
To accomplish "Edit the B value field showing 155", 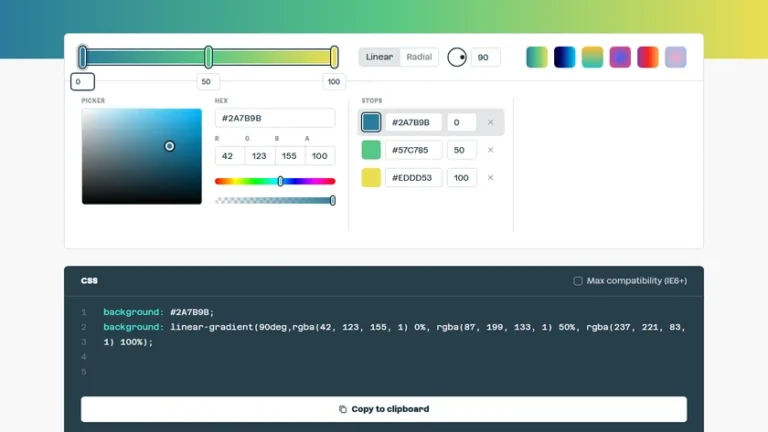I will 290,156.
